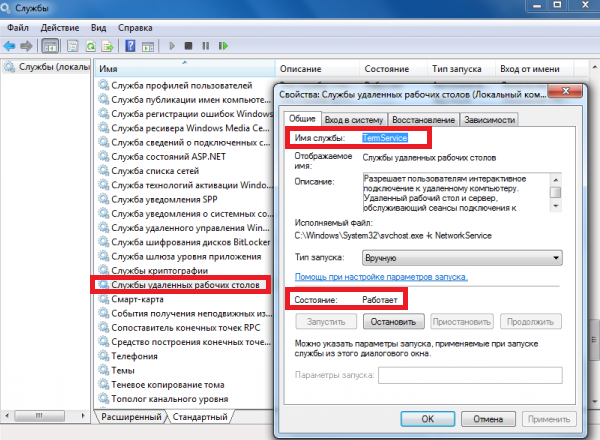Select Служба списка сетей row
Viewport: 600px width, 440px height.
tap(184, 171)
